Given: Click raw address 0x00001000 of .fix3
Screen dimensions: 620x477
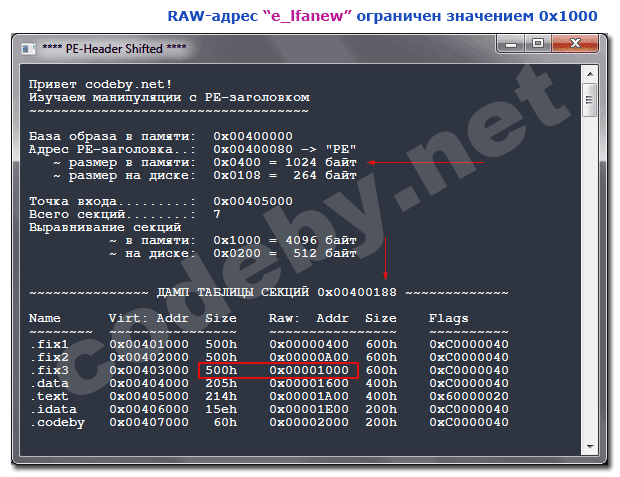Looking at the screenshot, I should [309, 371].
